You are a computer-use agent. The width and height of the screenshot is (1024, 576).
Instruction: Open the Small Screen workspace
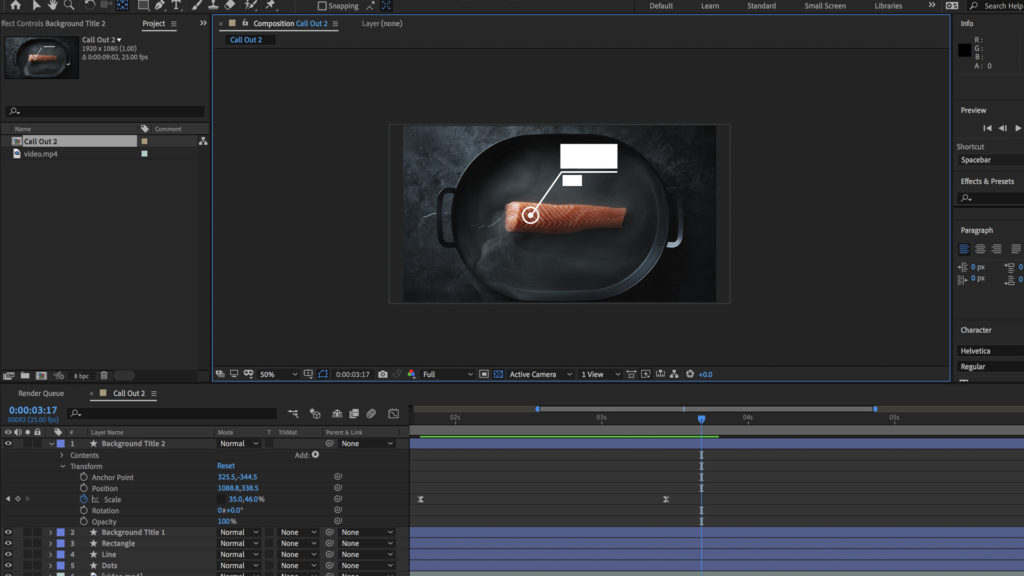(824, 6)
